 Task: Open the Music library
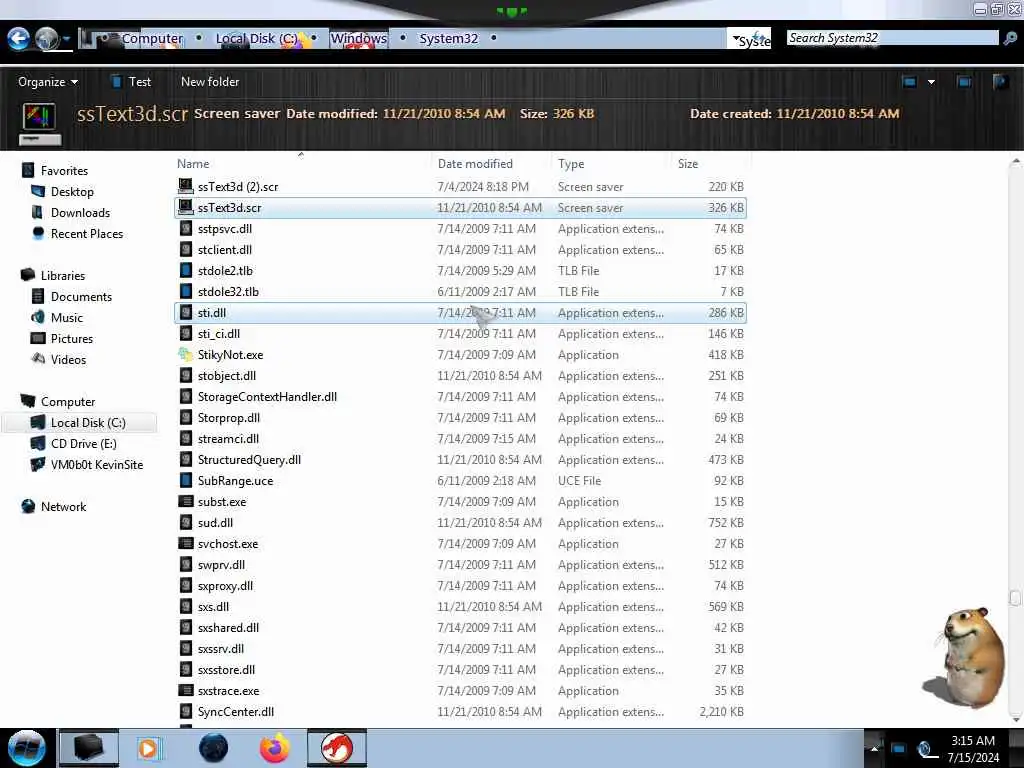(x=67, y=317)
